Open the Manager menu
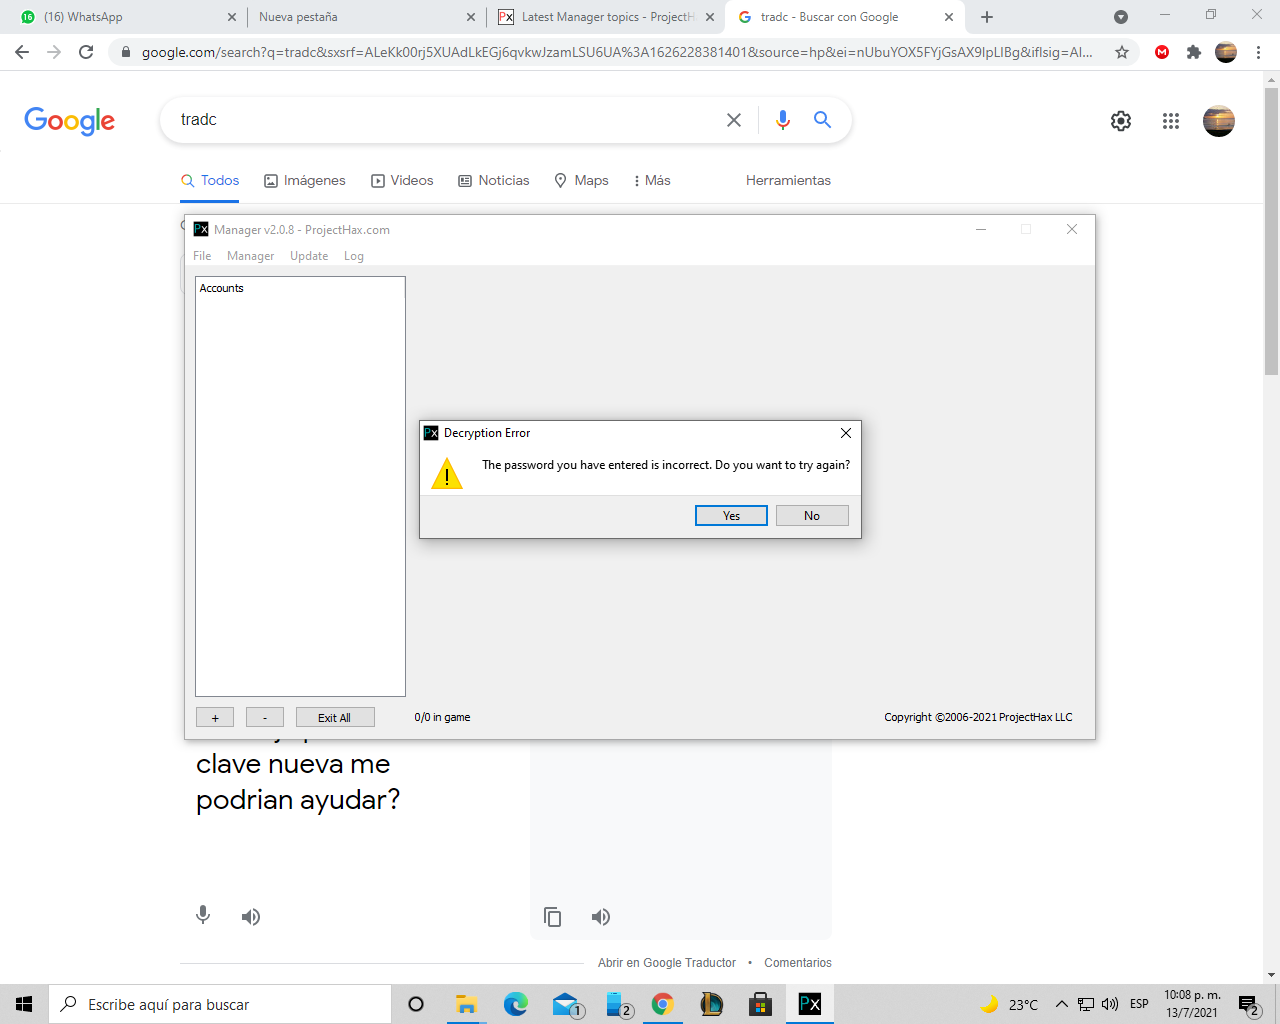Viewport: 1280px width, 1024px height. (250, 256)
